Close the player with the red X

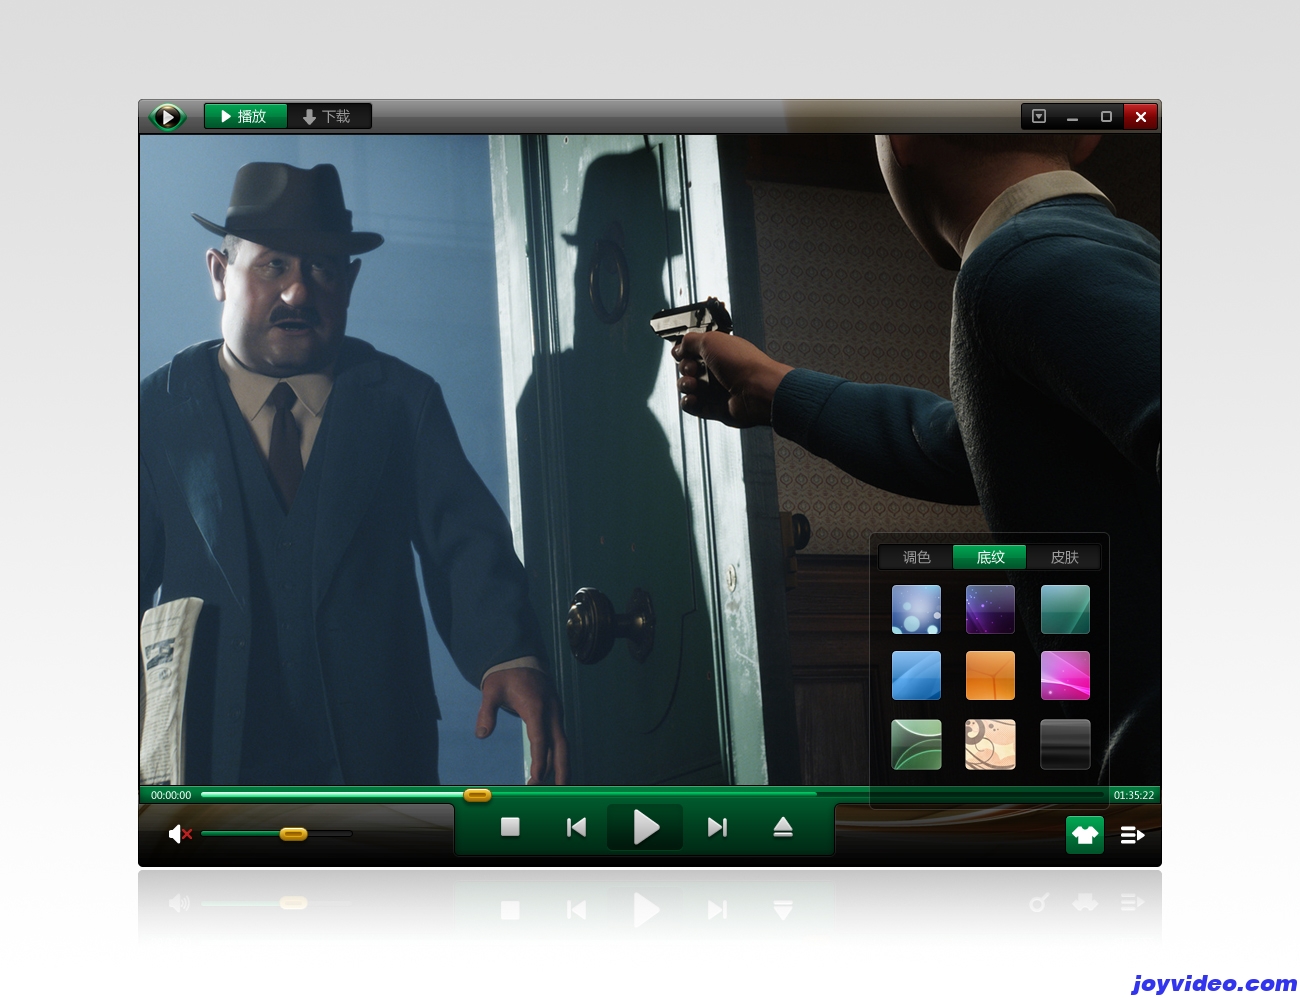pyautogui.click(x=1140, y=117)
